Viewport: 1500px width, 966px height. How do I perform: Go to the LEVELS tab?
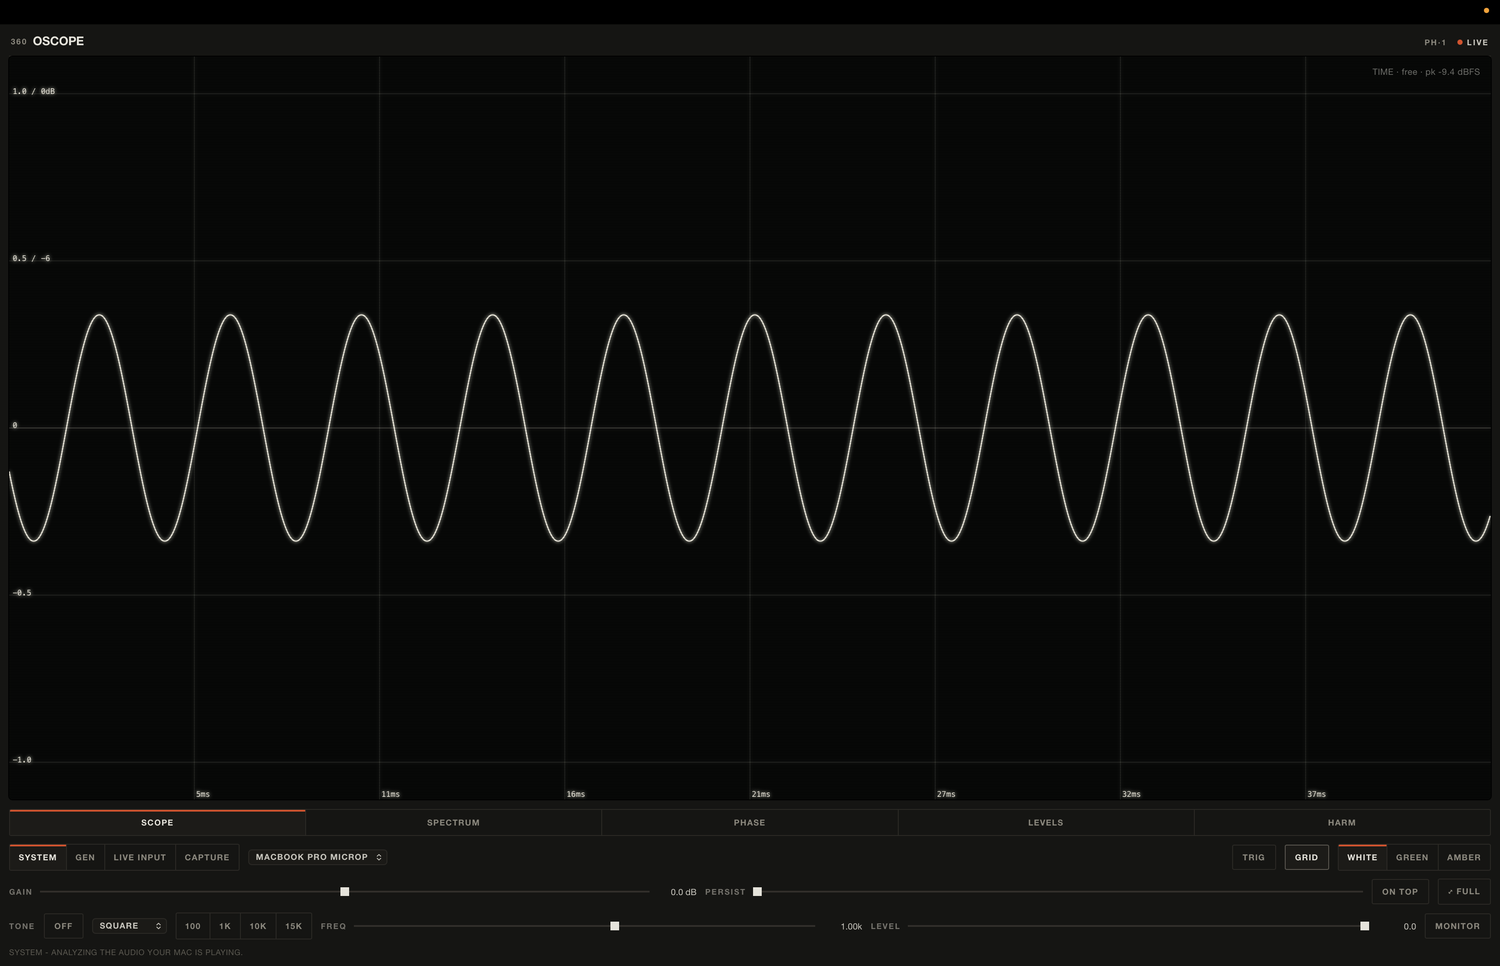pos(1045,822)
